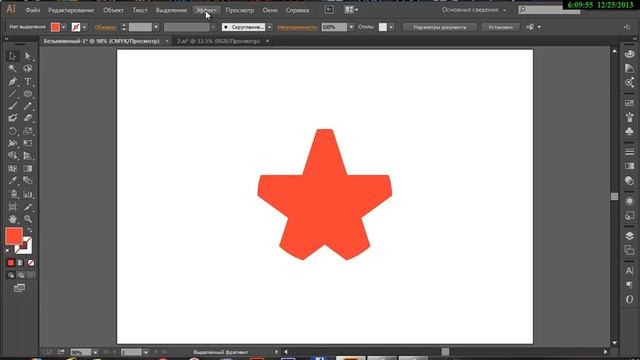Image resolution: width=640 pixels, height=360 pixels.
Task: Open the opacity 100% dropdown
Action: [351, 27]
